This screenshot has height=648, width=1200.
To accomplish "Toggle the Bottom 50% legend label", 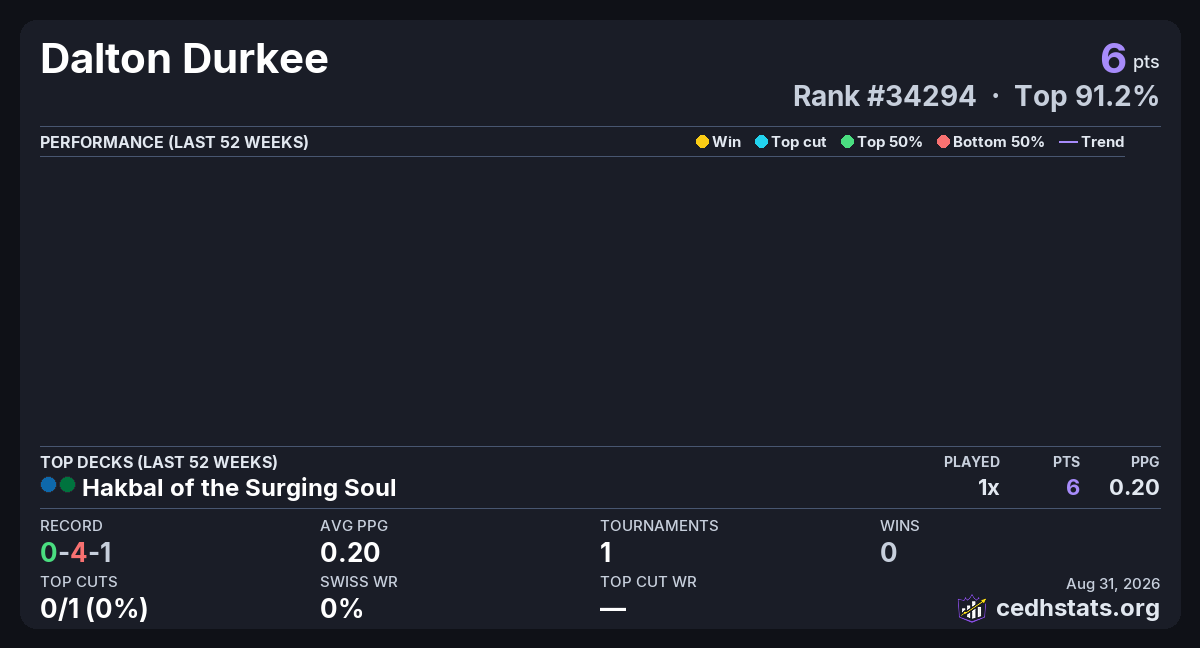I will point(999,142).
